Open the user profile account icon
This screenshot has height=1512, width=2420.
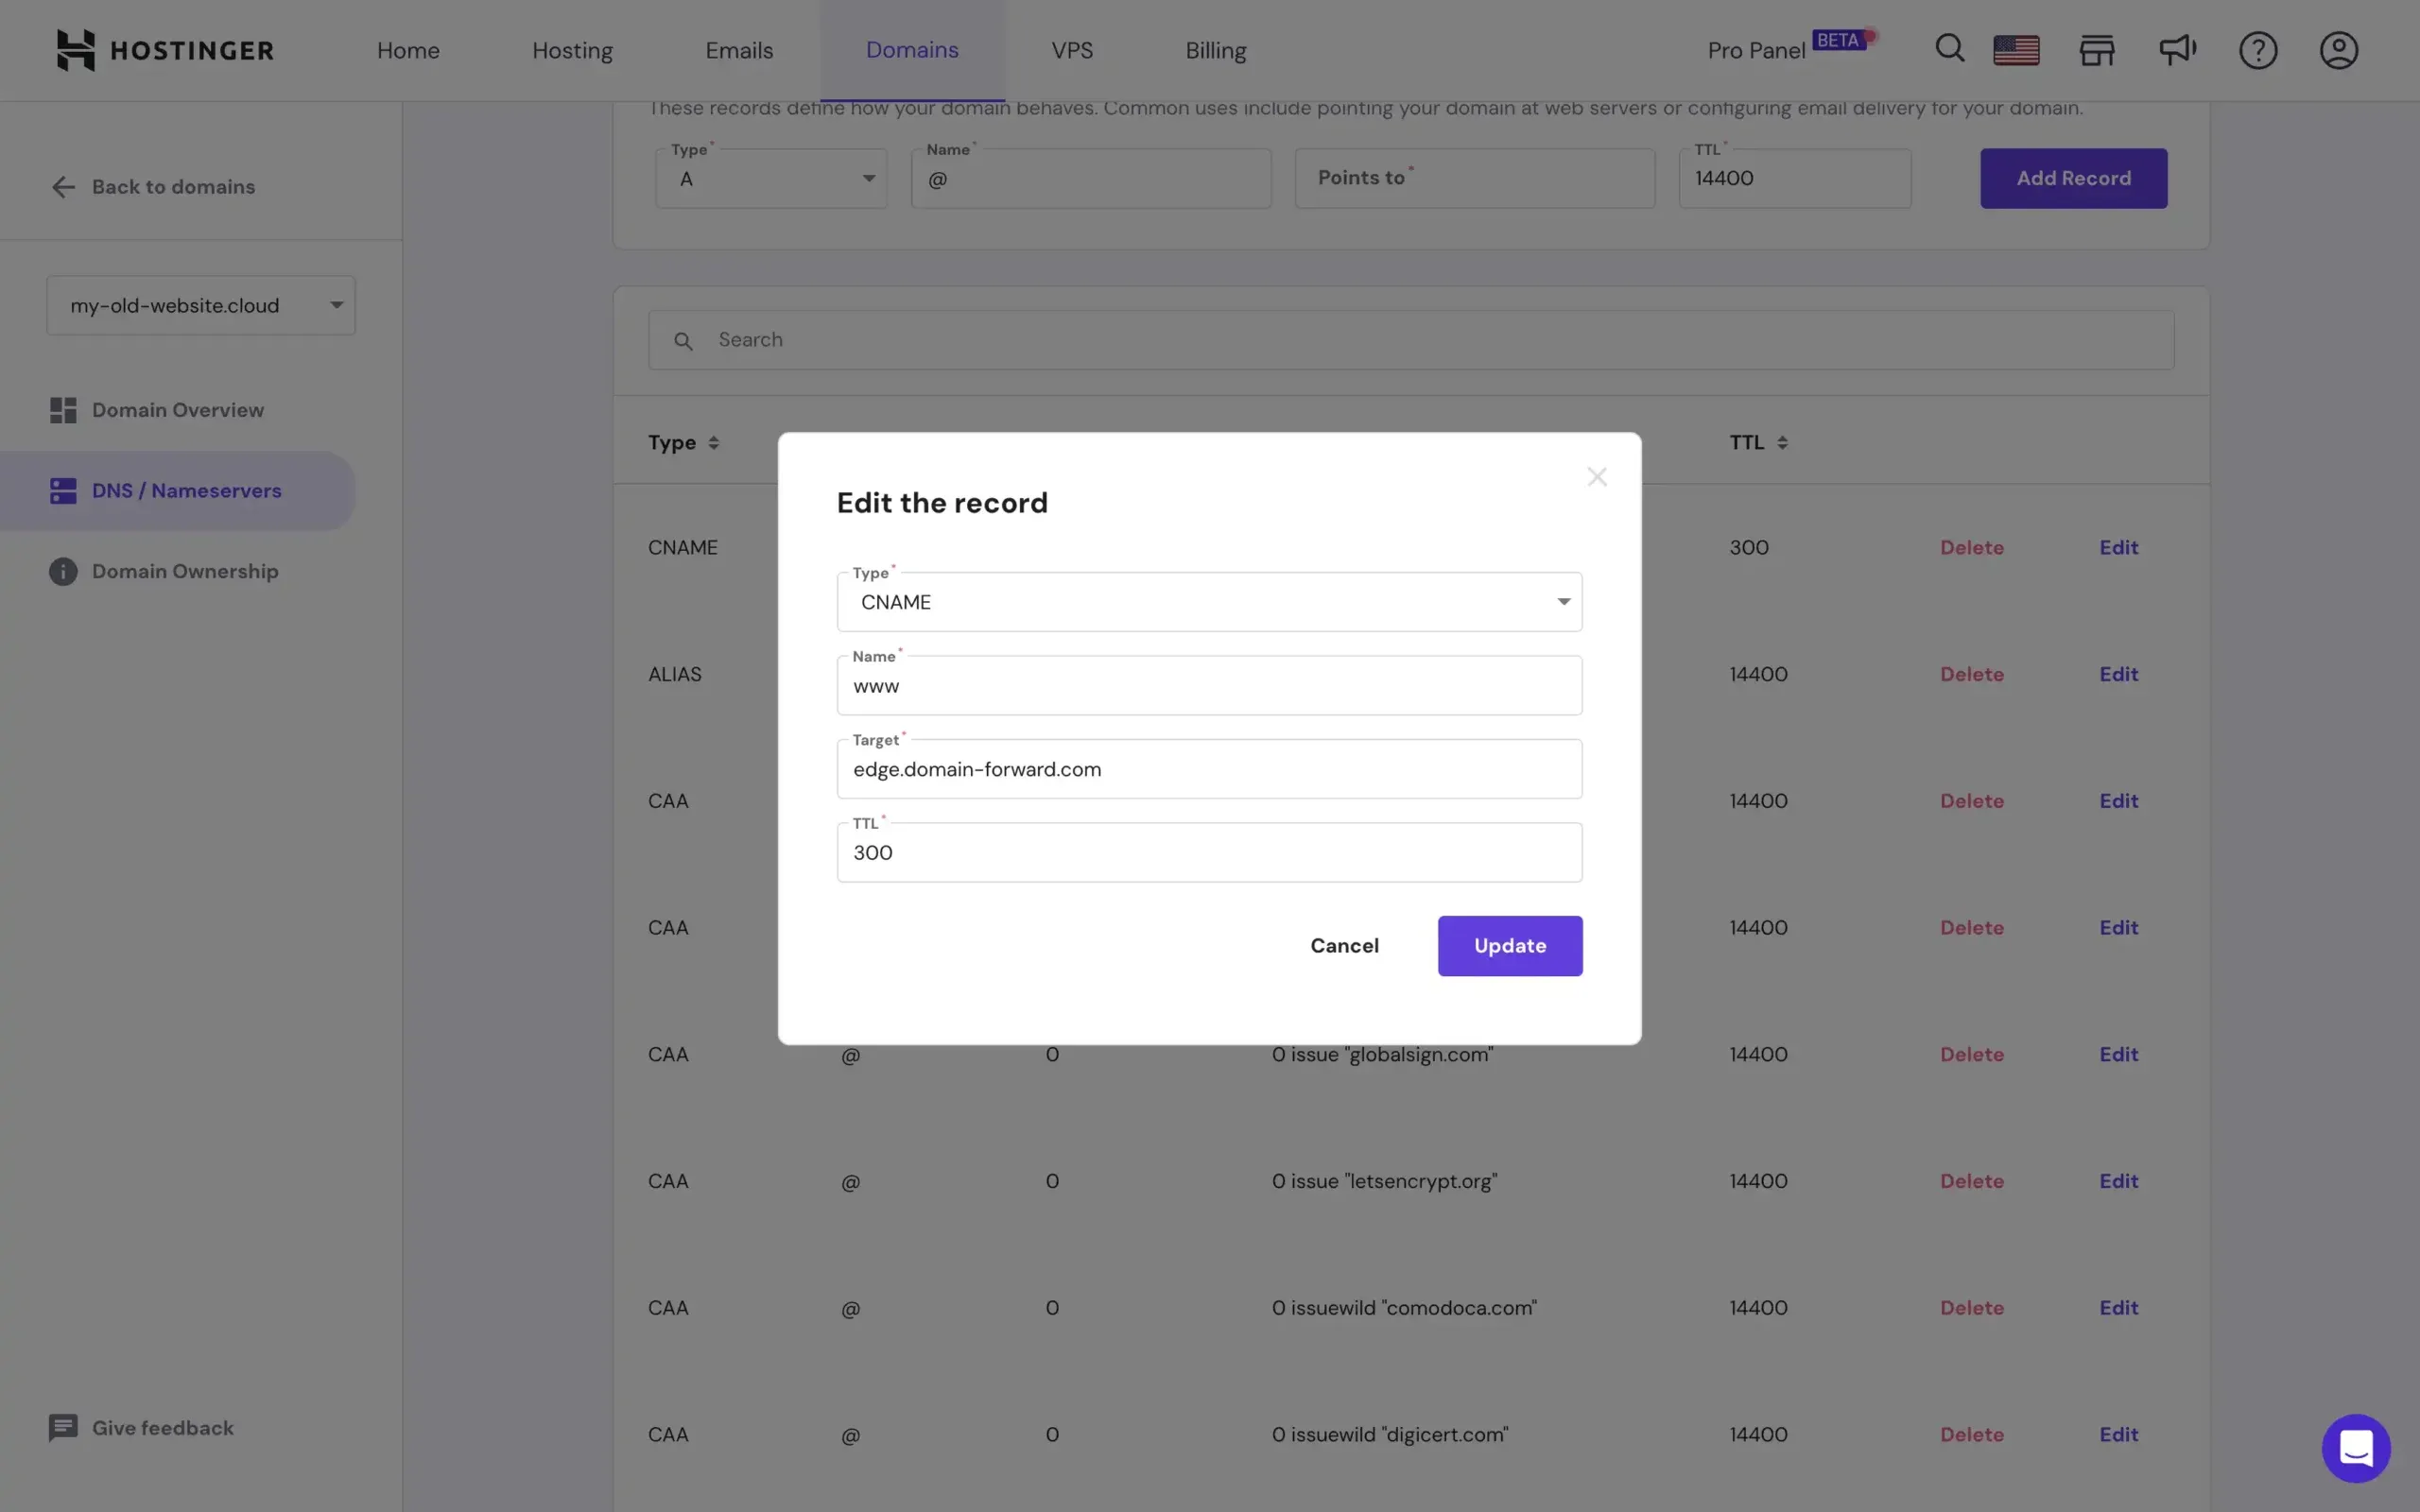coord(2338,50)
